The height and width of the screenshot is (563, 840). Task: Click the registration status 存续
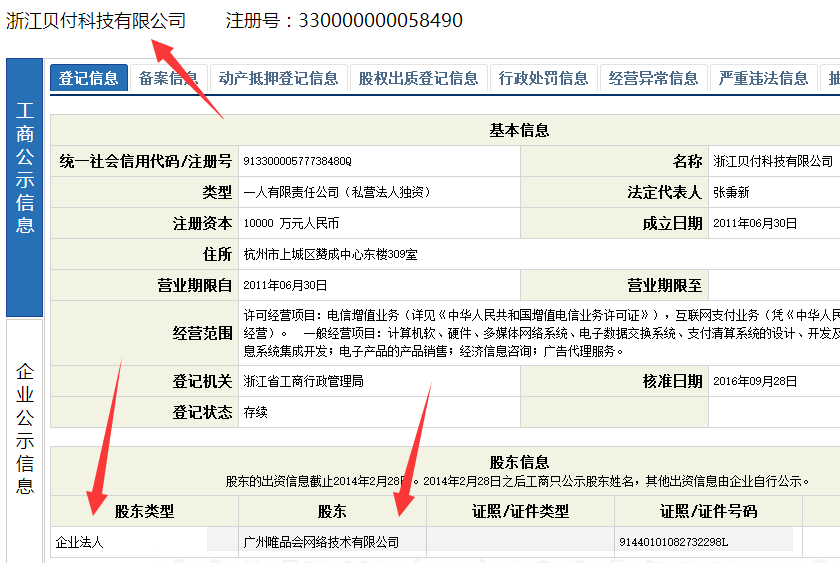(255, 412)
